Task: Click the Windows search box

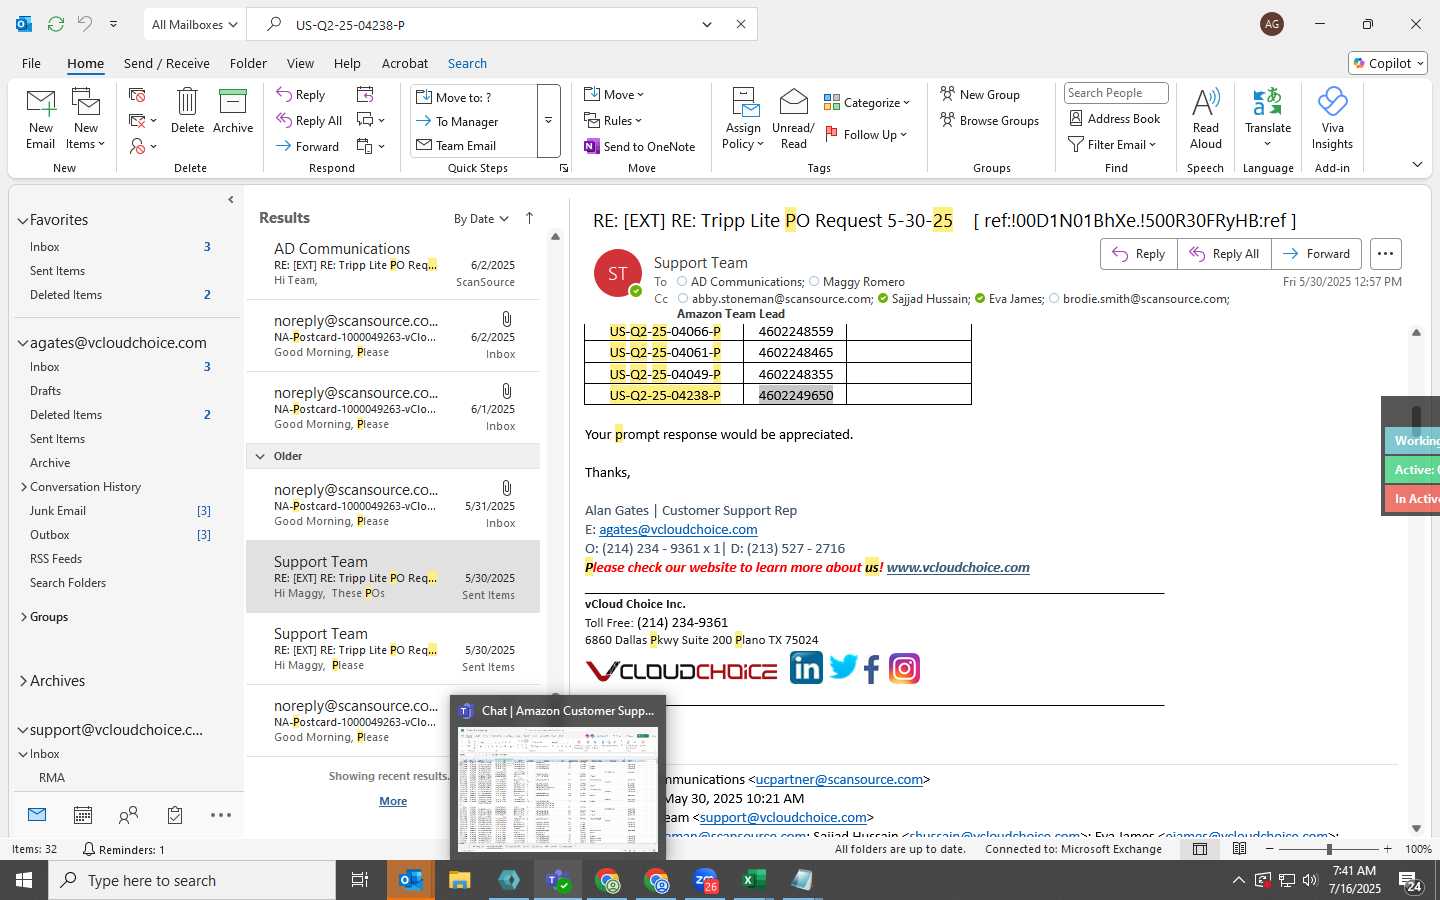Action: coord(192,880)
